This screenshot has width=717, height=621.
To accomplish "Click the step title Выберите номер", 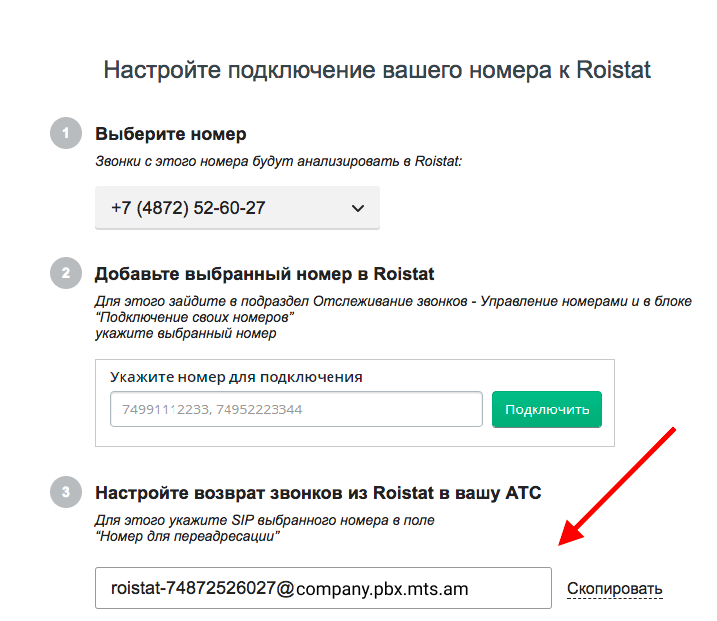I will click(x=171, y=134).
